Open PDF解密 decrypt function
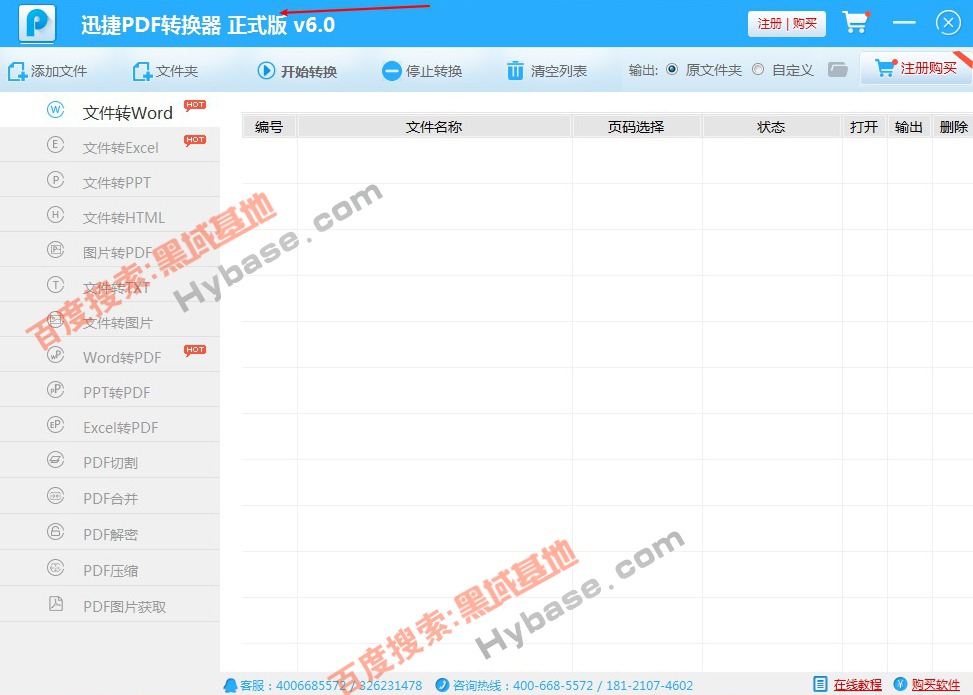 tap(110, 532)
